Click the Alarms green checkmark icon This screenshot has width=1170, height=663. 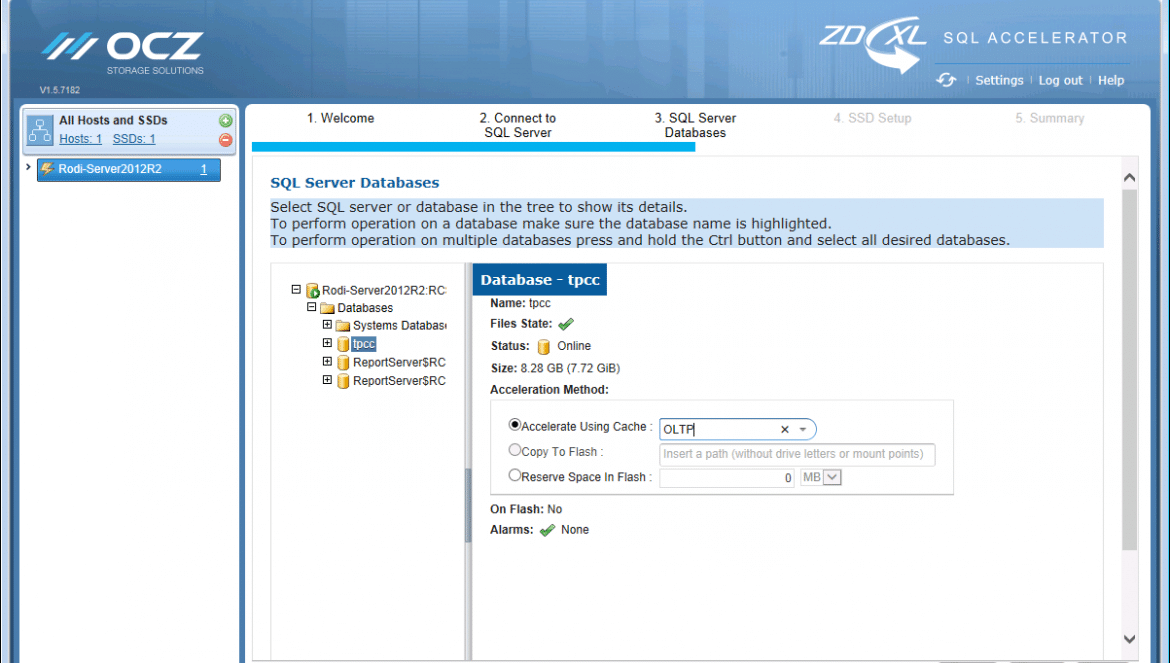(x=547, y=530)
